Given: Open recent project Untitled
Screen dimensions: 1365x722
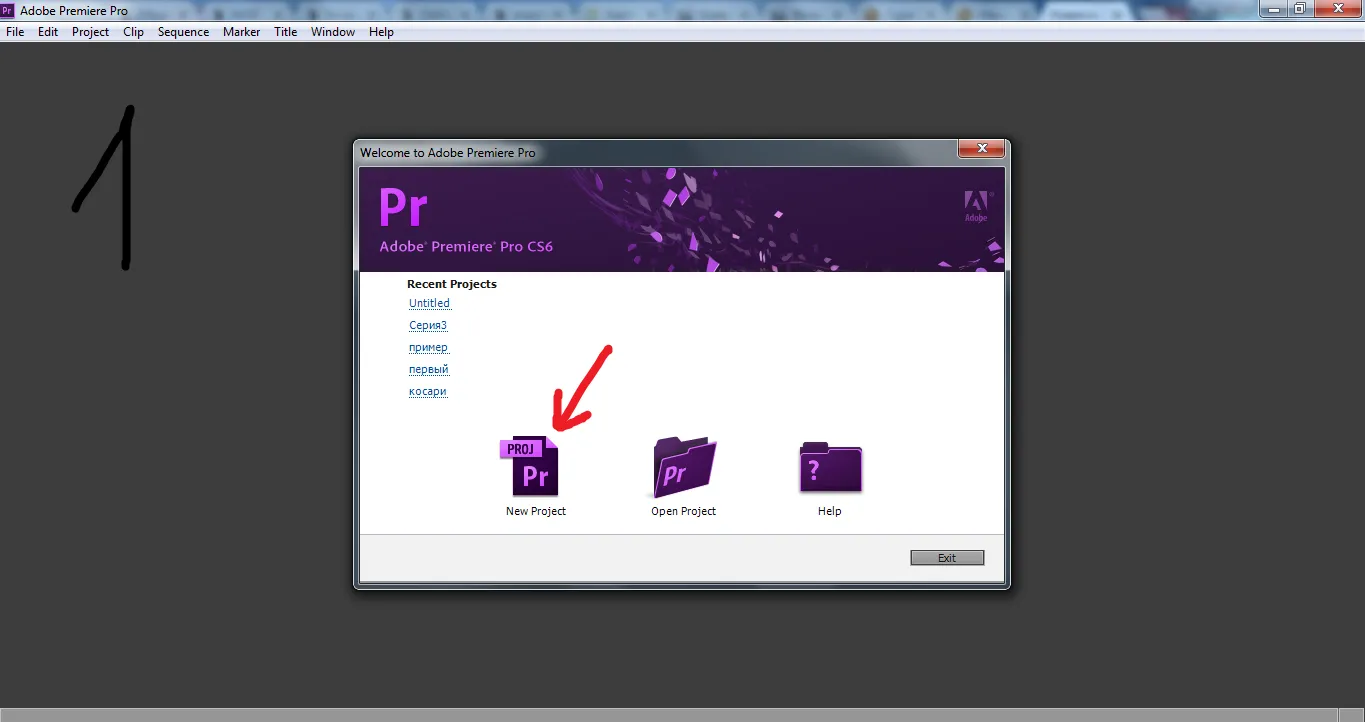Looking at the screenshot, I should point(429,303).
